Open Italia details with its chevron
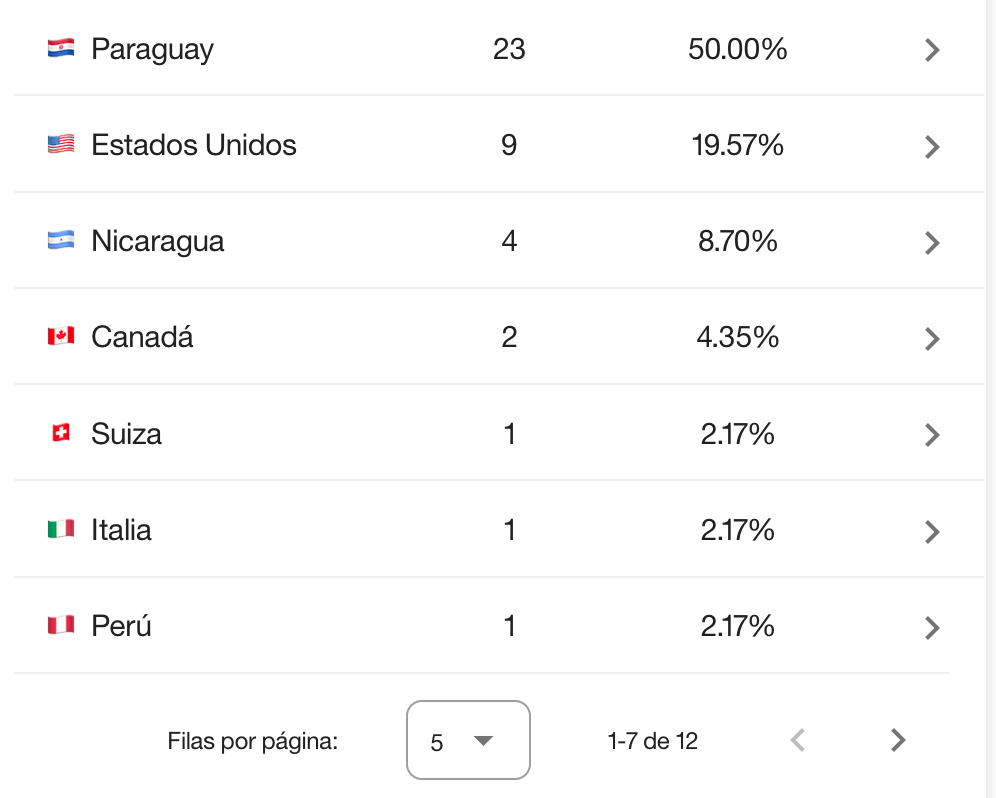 tap(932, 531)
